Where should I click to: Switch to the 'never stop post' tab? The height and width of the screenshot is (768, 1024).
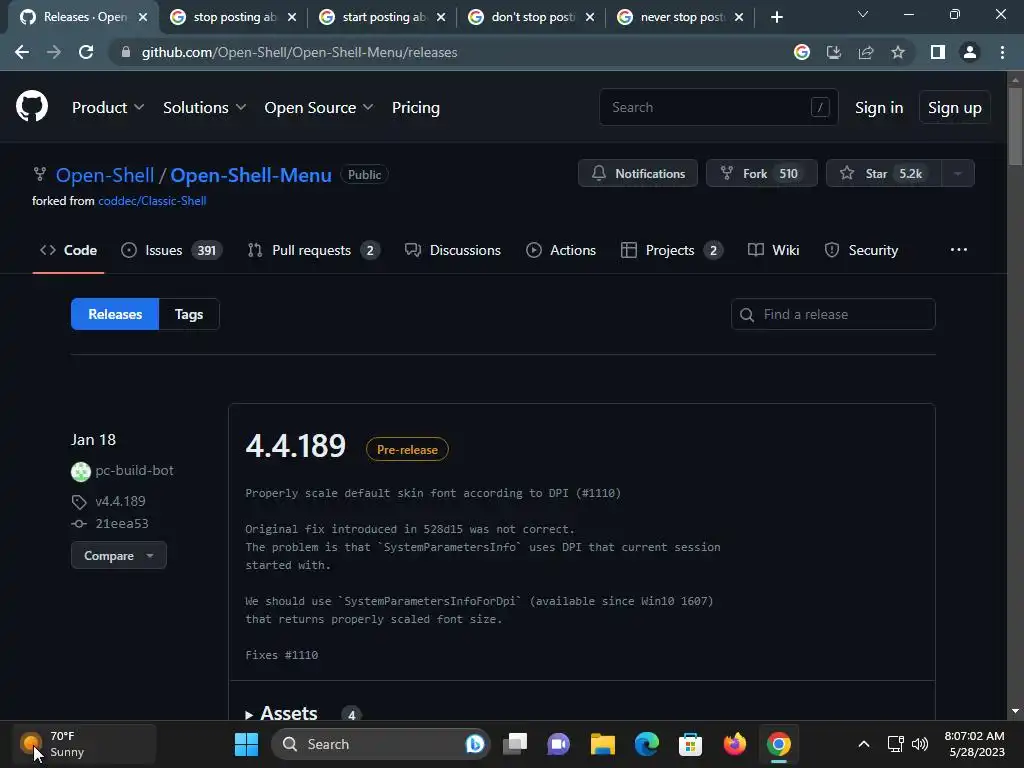click(x=680, y=17)
